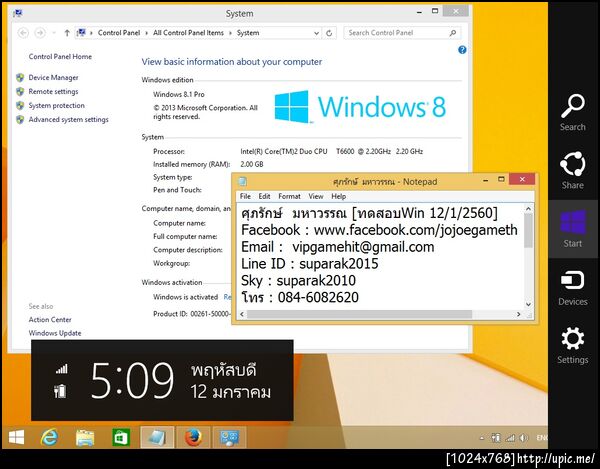Viewport: 600px width, 469px height.
Task: Show hidden tray icons arrow
Action: pos(482,438)
